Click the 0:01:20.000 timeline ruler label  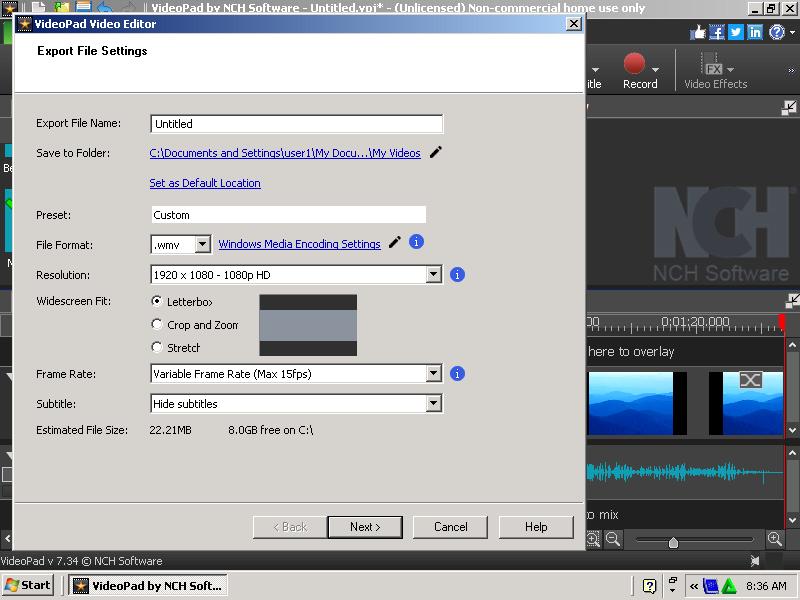coord(695,321)
